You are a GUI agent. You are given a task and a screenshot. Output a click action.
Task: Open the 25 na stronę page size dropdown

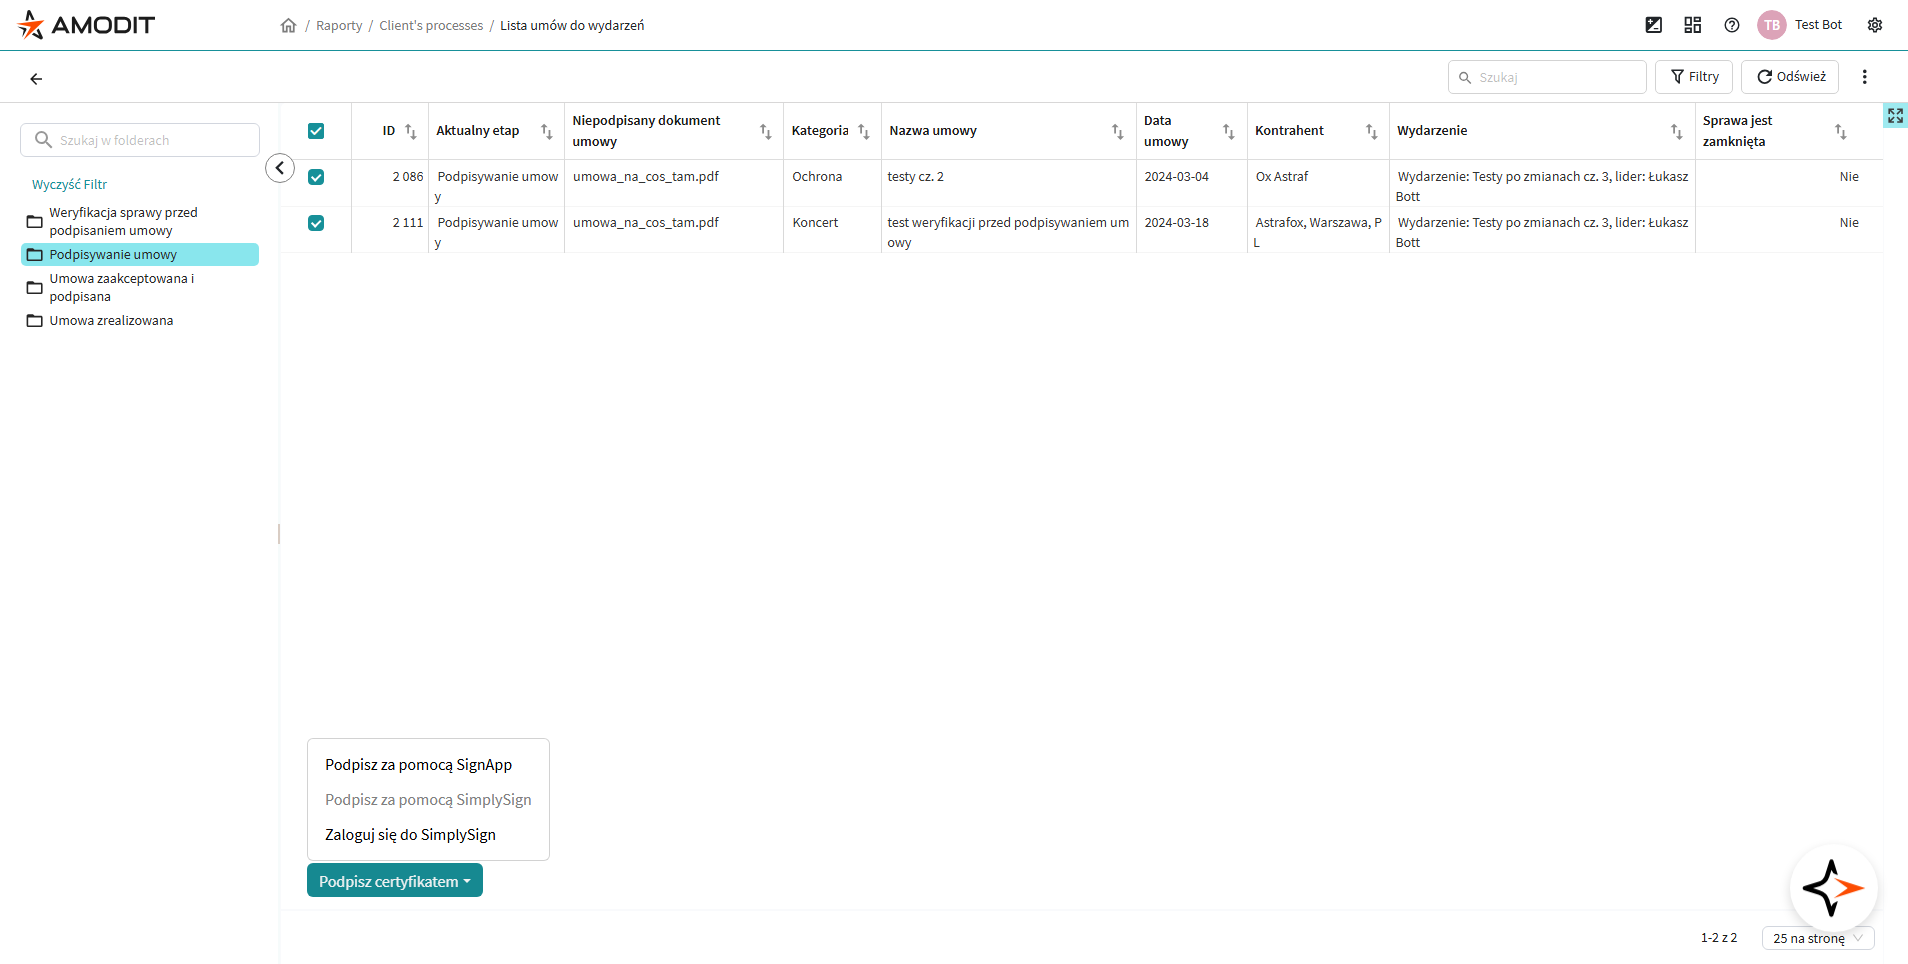(x=1817, y=938)
